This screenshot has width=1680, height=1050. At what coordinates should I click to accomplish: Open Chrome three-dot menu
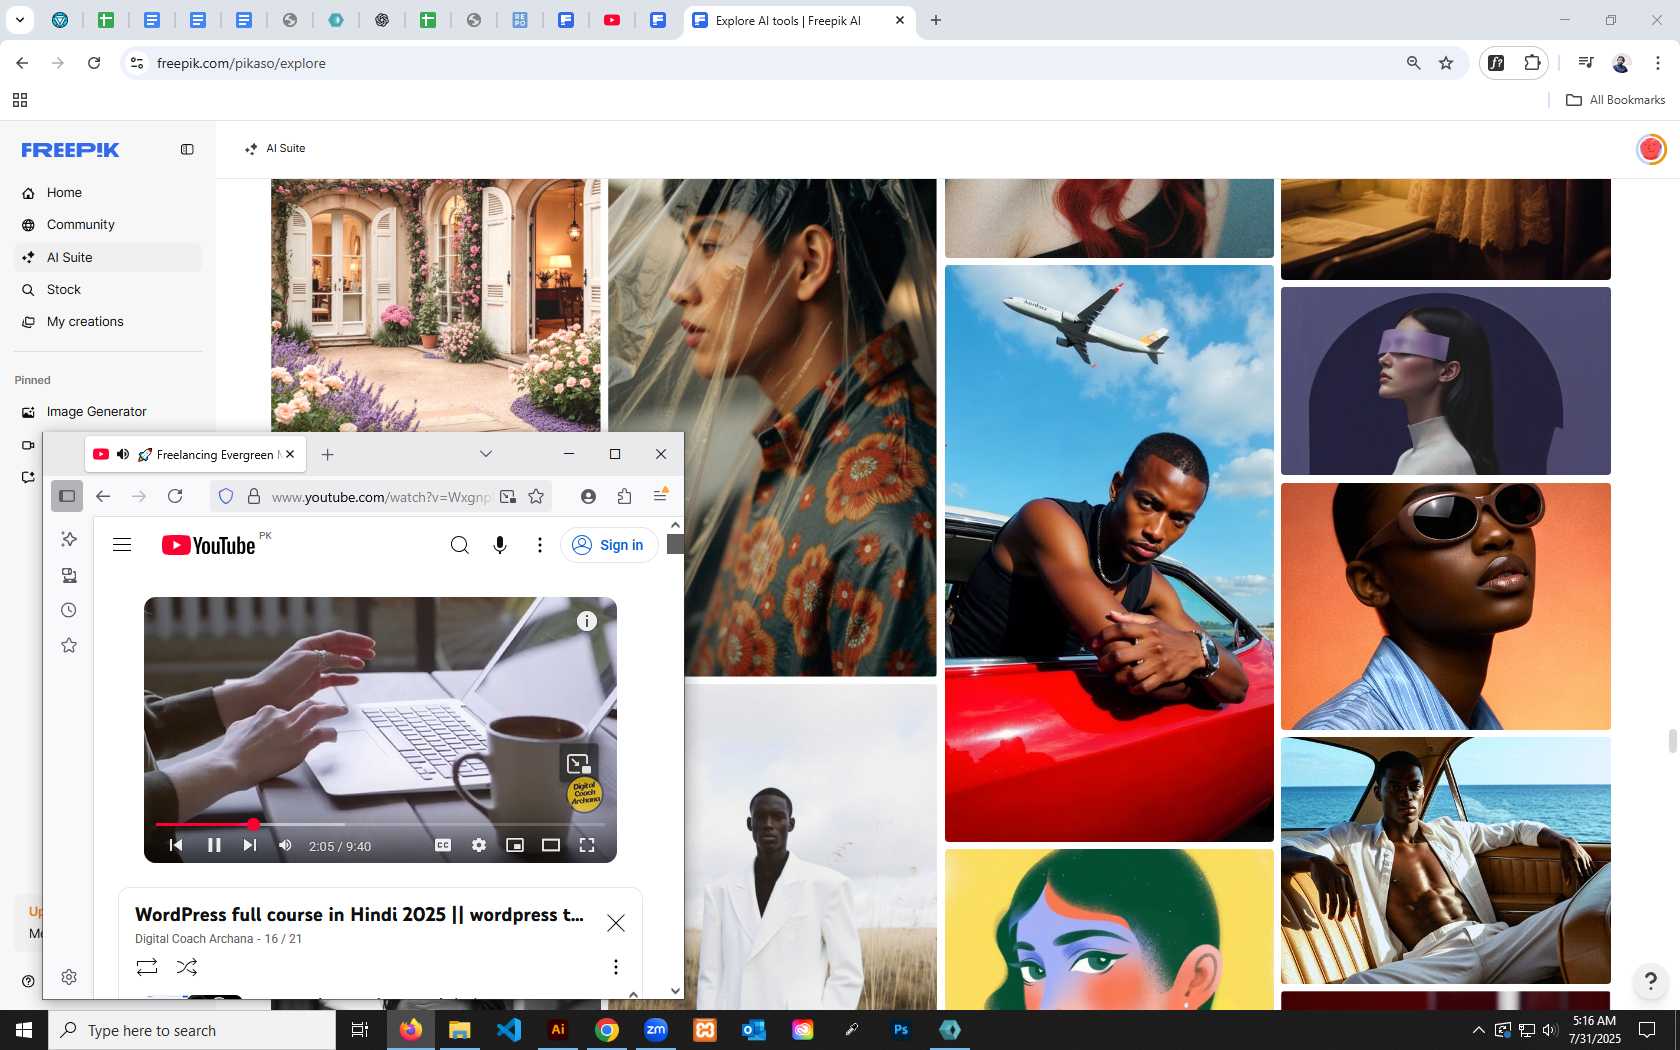1657,63
